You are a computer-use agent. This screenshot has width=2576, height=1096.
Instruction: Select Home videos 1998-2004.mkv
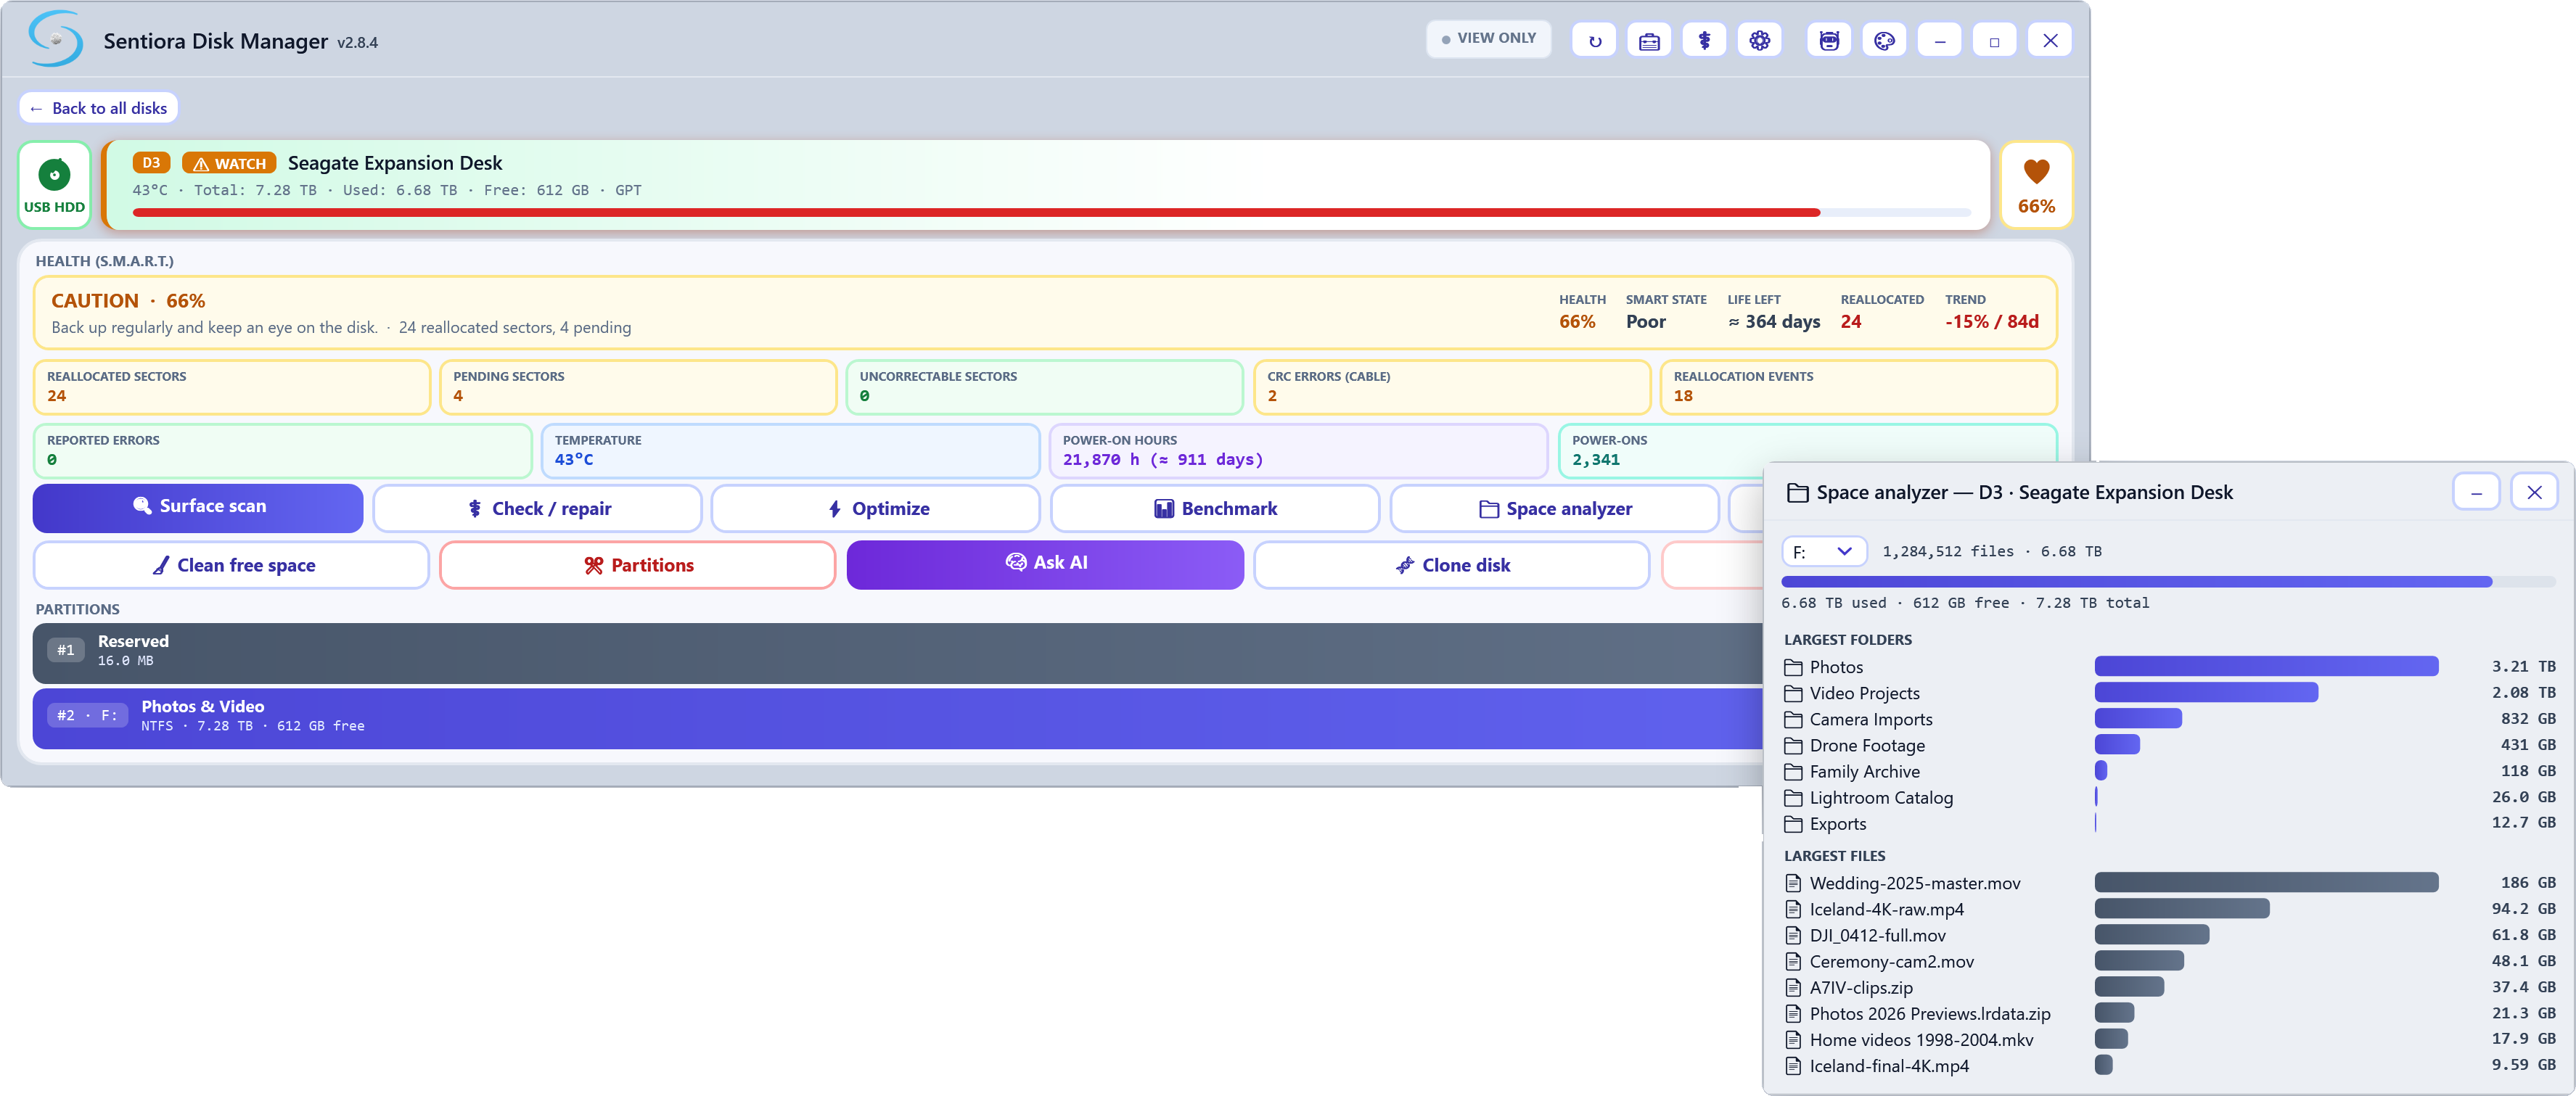pyautogui.click(x=2169, y=1039)
